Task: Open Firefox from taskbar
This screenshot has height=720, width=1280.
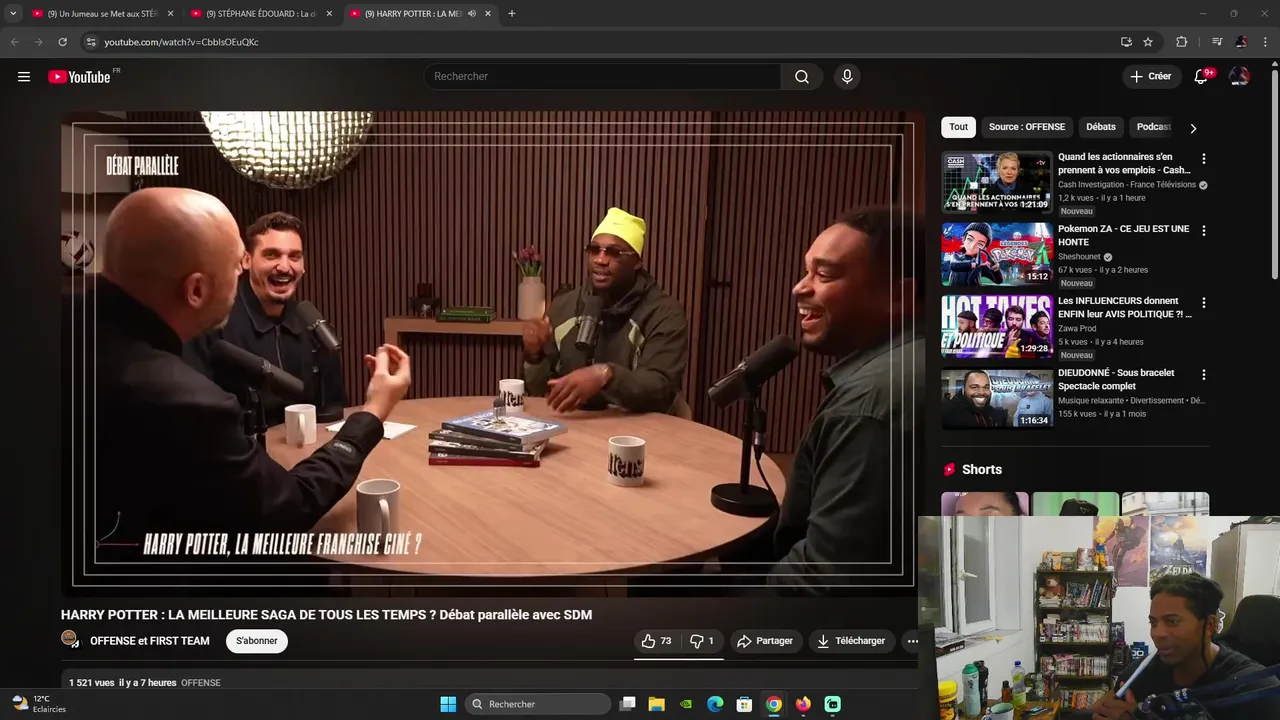Action: click(x=803, y=704)
